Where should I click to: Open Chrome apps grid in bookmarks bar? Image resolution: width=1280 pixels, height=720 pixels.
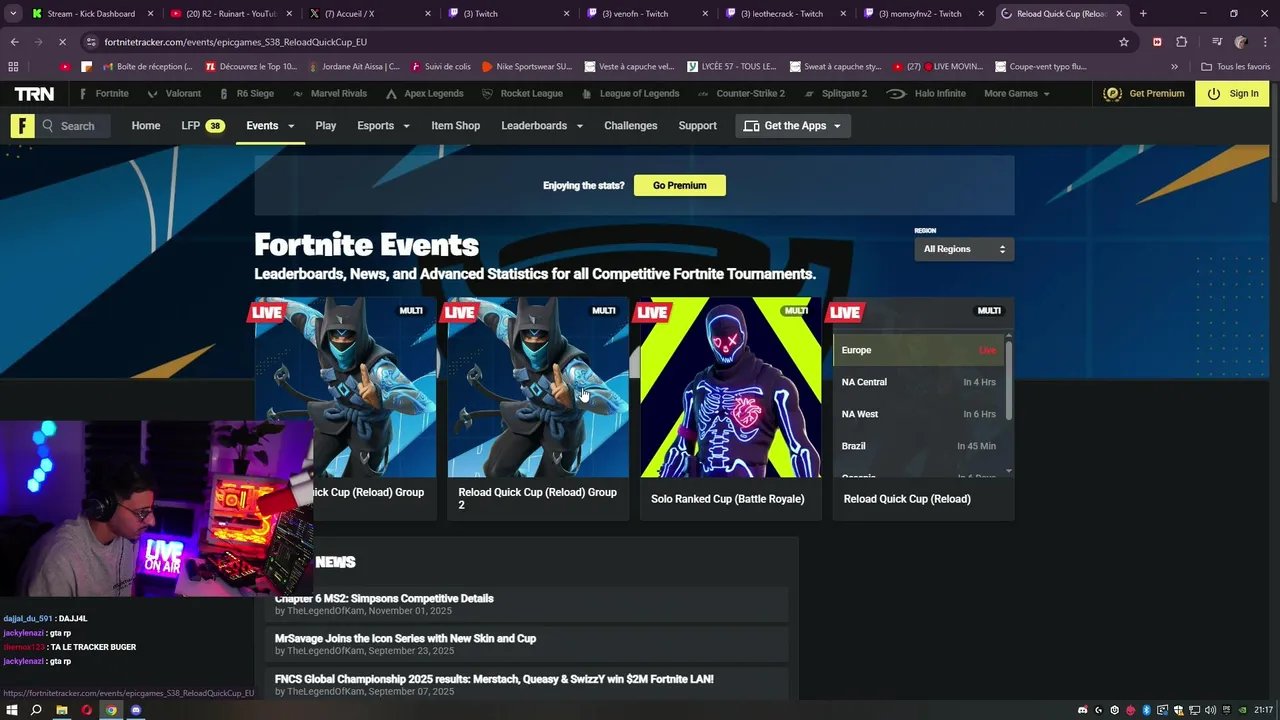[x=13, y=67]
